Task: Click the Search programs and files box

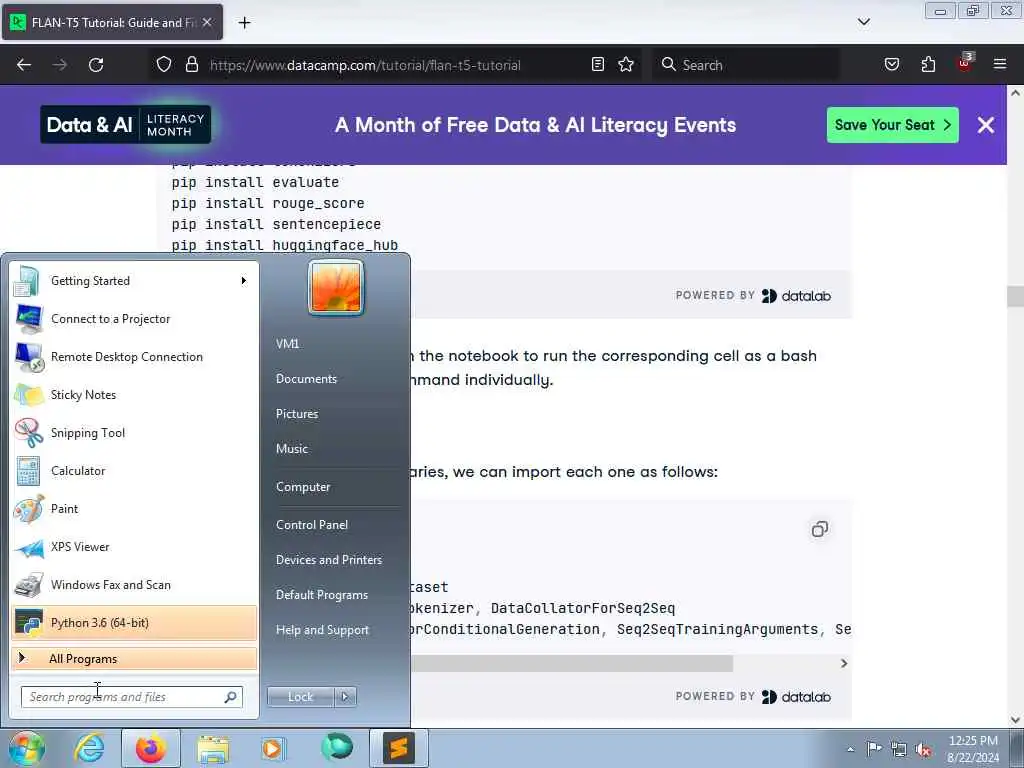Action: tap(131, 697)
